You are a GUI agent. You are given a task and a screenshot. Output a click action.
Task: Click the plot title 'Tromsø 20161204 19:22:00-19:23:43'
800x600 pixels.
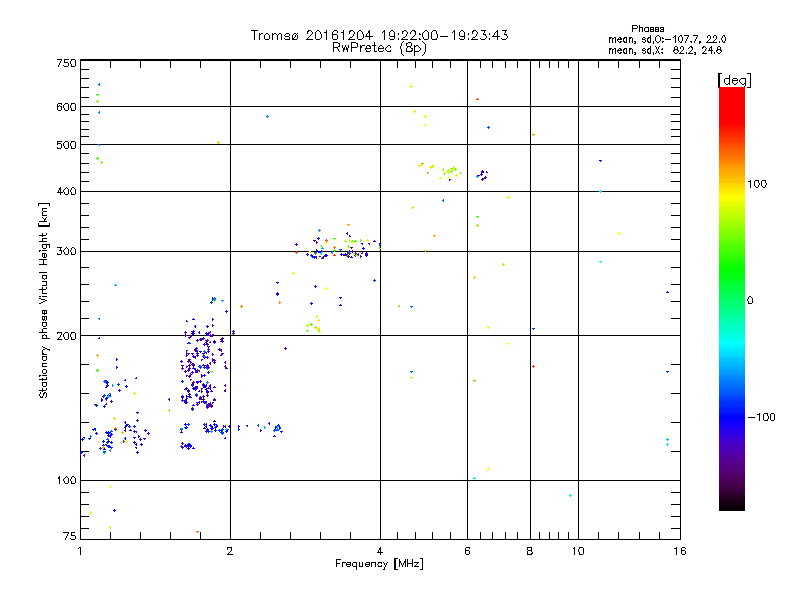379,35
